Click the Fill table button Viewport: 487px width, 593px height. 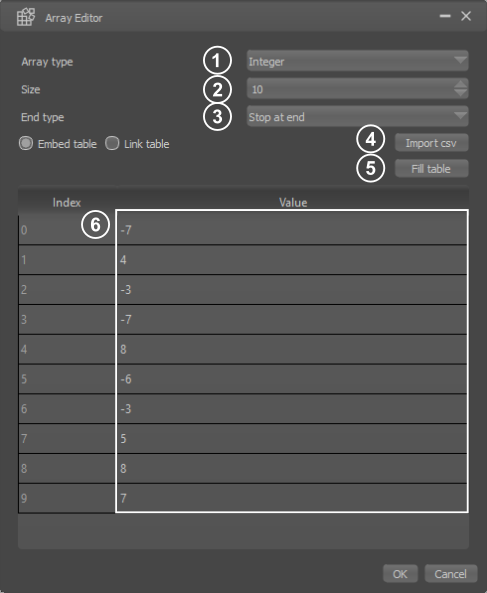pyautogui.click(x=431, y=168)
